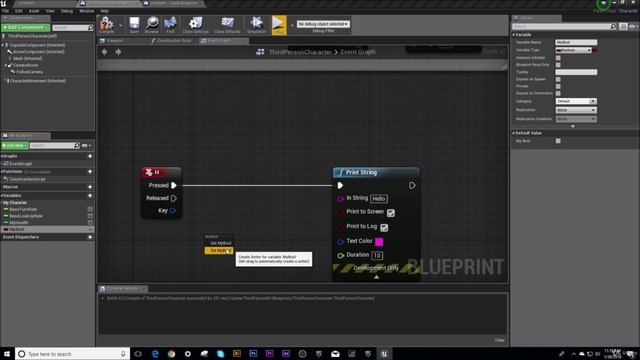Open the debug object selector dropdown
The height and width of the screenshot is (360, 640).
pos(323,24)
